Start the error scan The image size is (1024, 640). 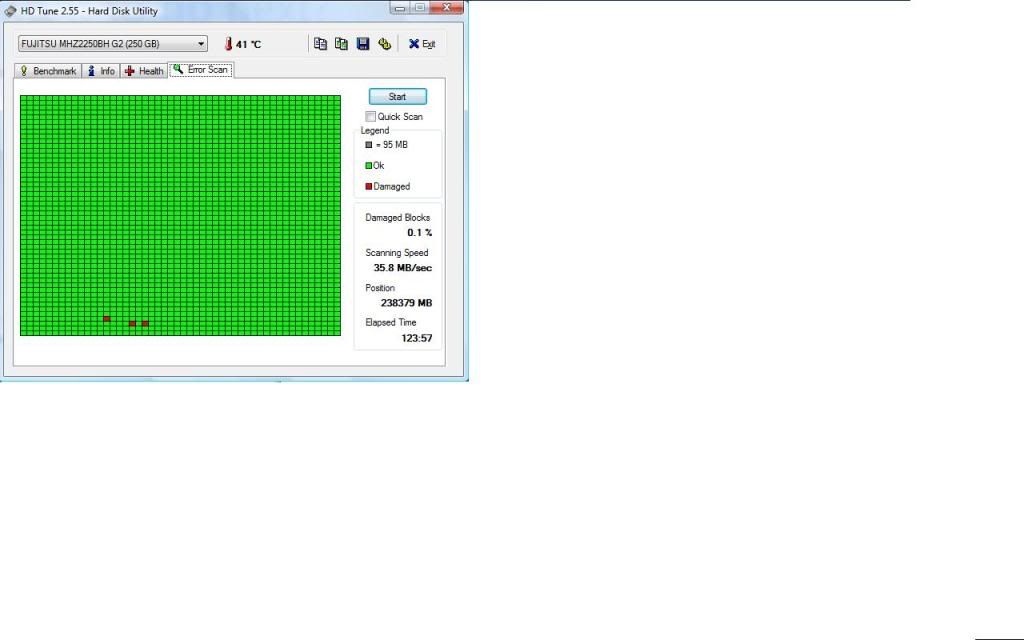tap(398, 97)
